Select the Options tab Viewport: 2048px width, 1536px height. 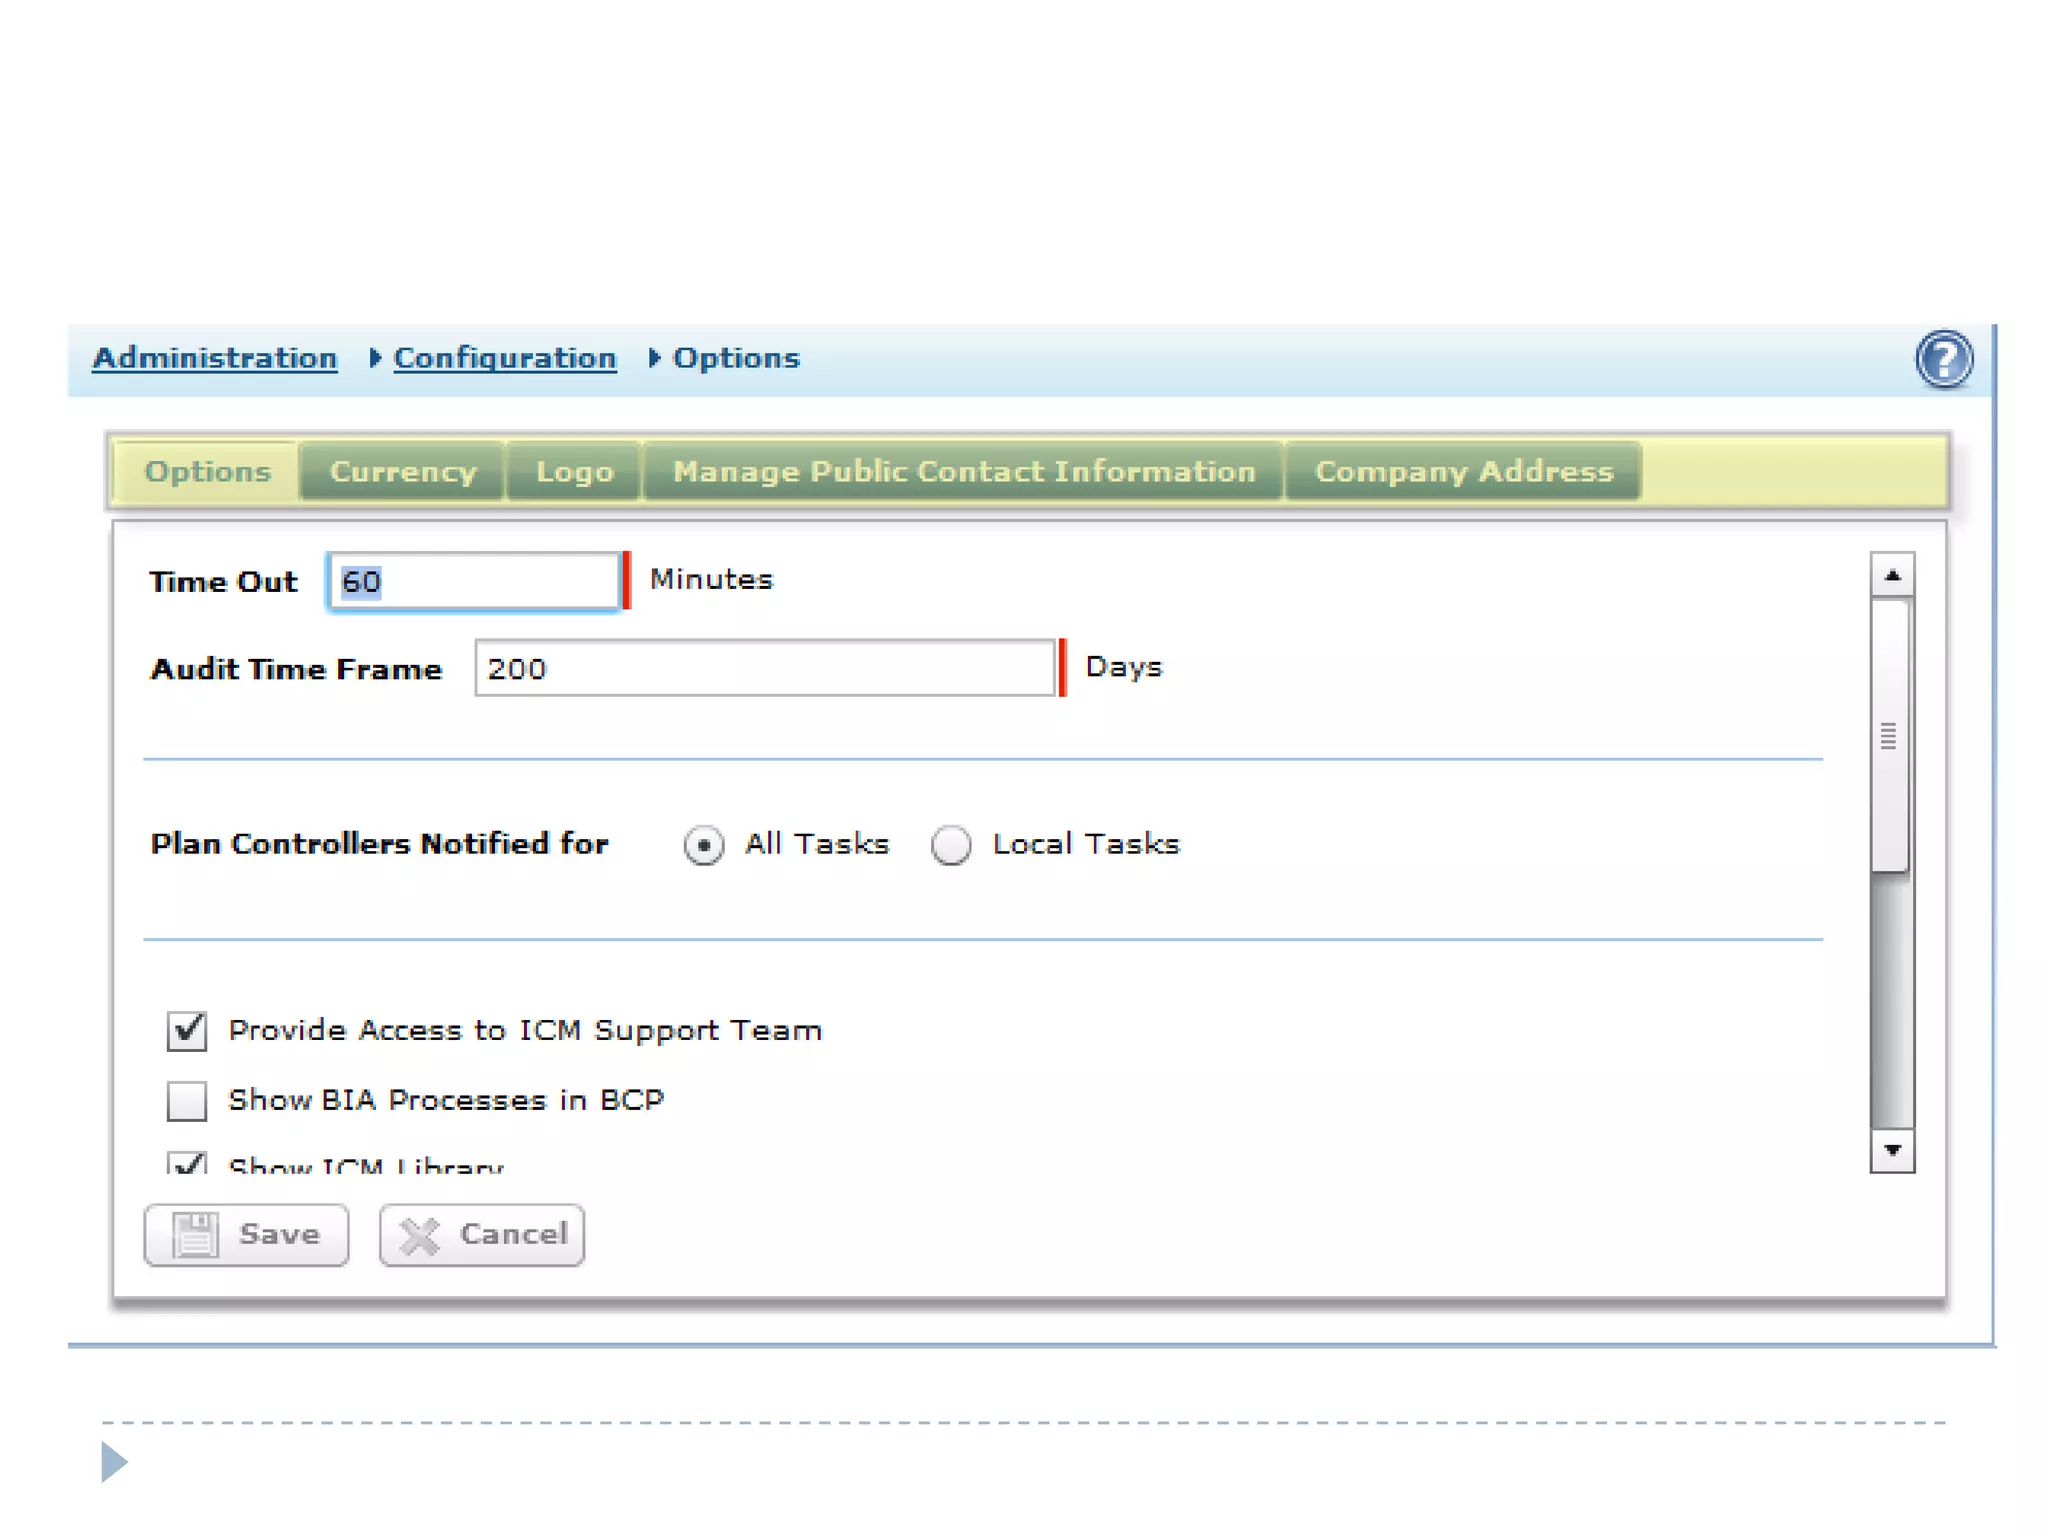pos(207,471)
